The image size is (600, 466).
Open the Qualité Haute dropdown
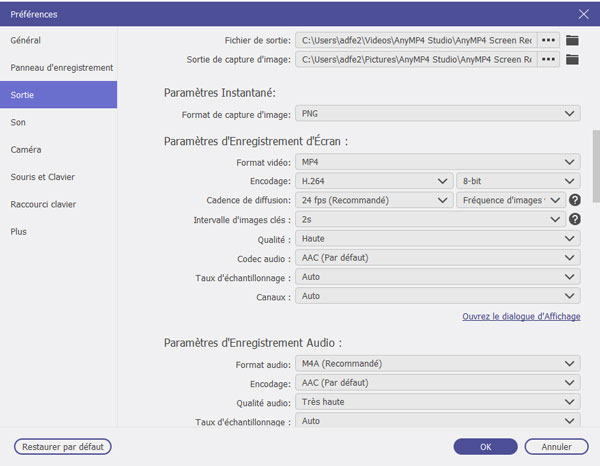[x=437, y=239]
